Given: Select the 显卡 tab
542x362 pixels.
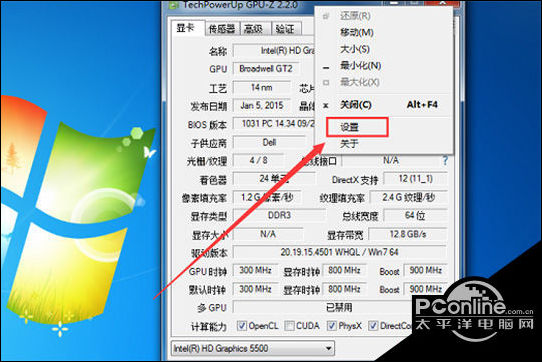Looking at the screenshot, I should (x=187, y=28).
